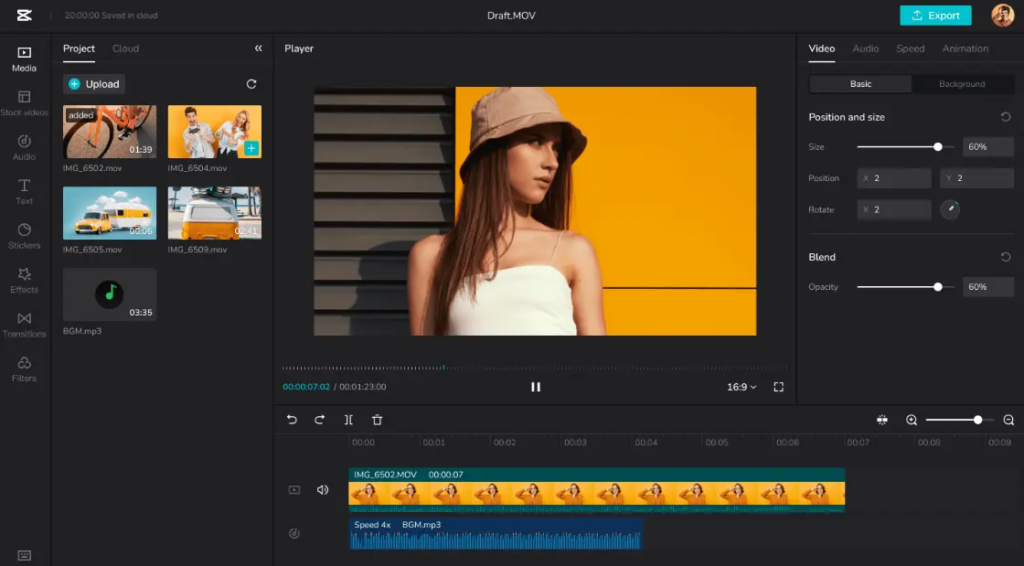1024x566 pixels.
Task: Select the IMG_6505.mov thumbnail
Action: (x=110, y=213)
